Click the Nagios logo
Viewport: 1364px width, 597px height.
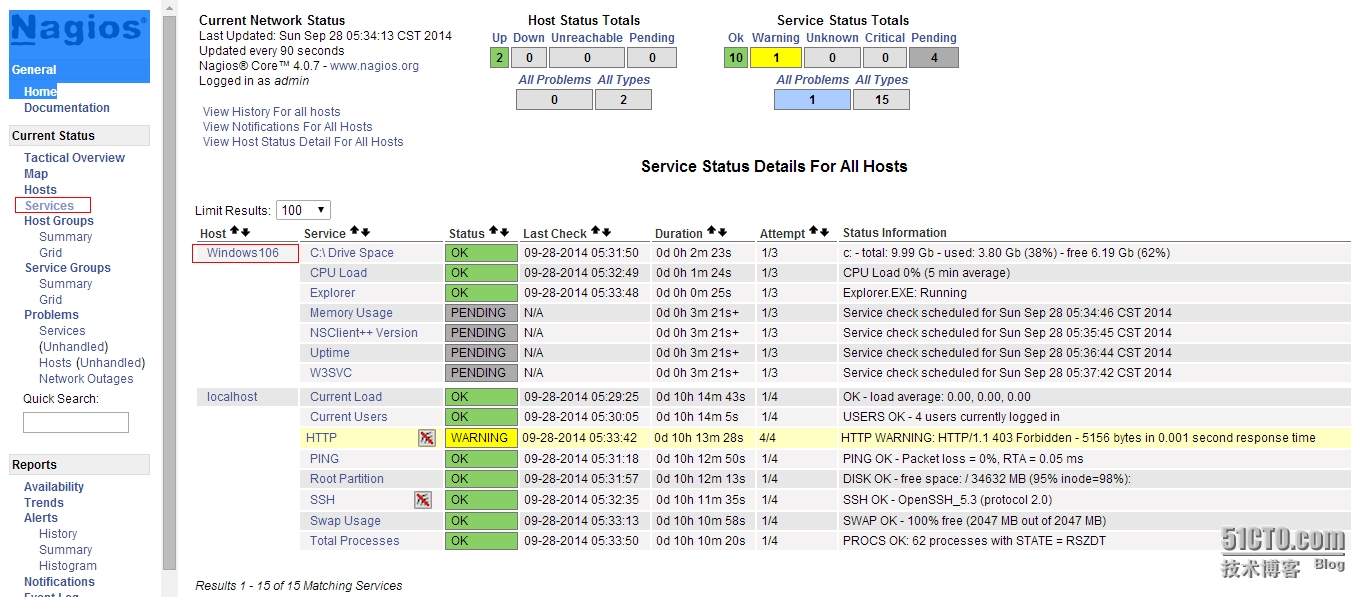(x=79, y=30)
